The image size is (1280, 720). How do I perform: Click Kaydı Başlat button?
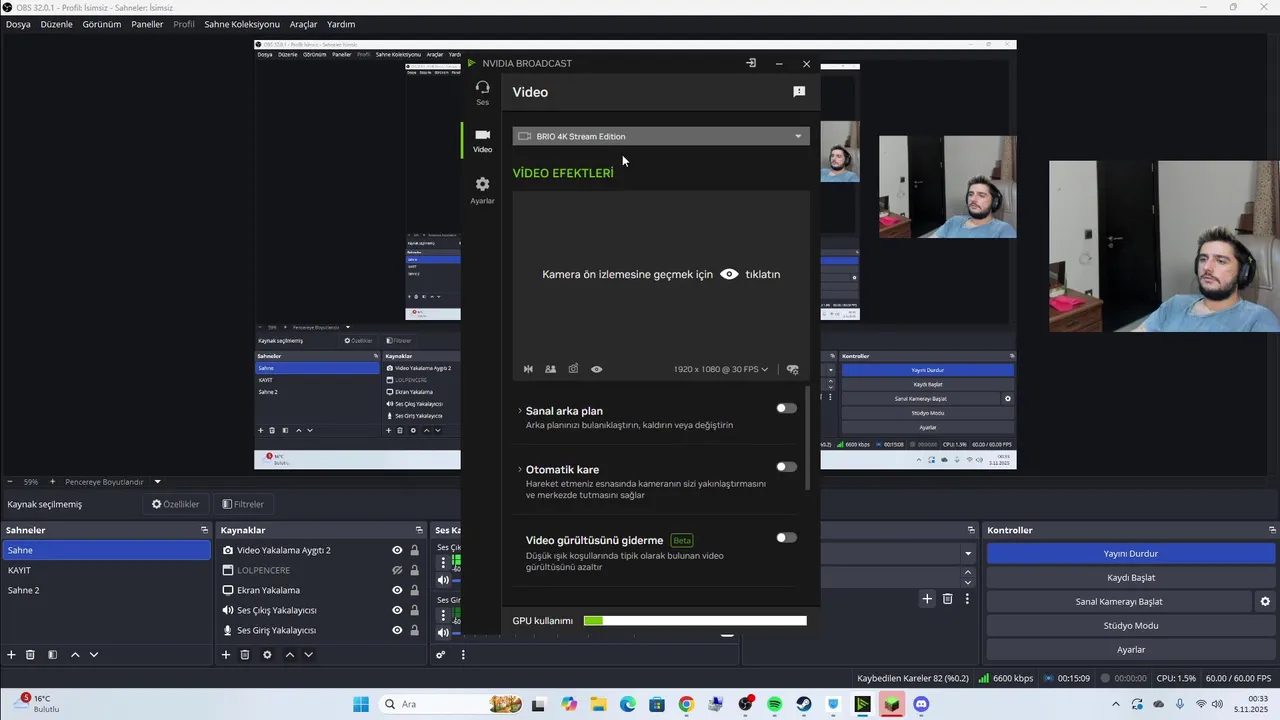click(x=1131, y=577)
